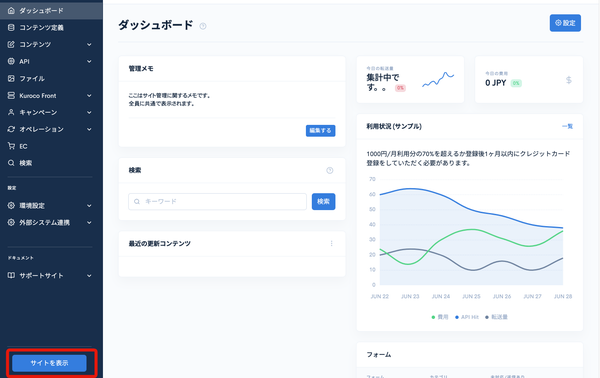
Task: Open ファイル in the sidebar
Action: (x=51, y=78)
